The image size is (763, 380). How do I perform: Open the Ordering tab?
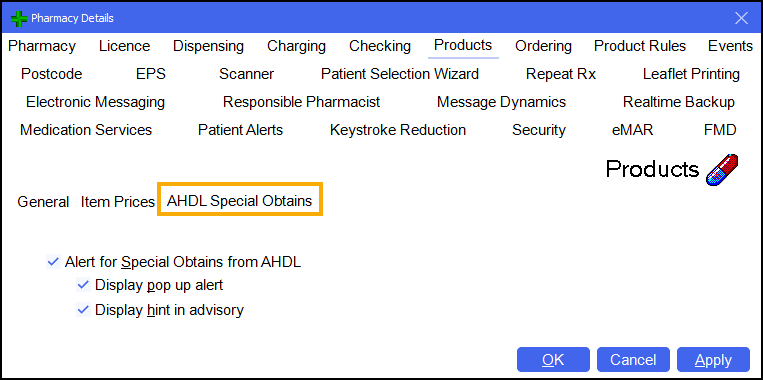[543, 46]
